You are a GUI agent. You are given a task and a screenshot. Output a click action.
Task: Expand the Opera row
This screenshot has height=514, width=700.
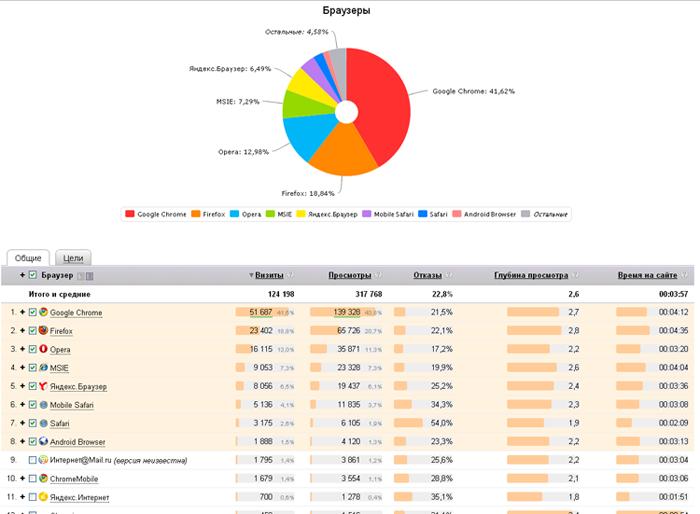coord(22,349)
